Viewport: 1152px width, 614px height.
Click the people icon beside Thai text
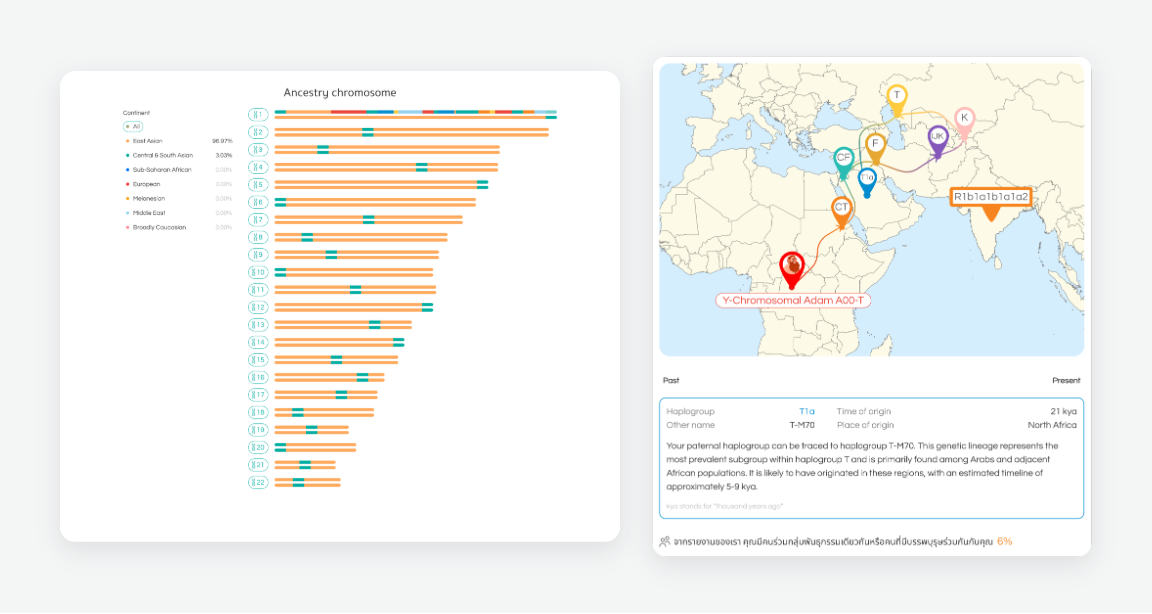(664, 542)
